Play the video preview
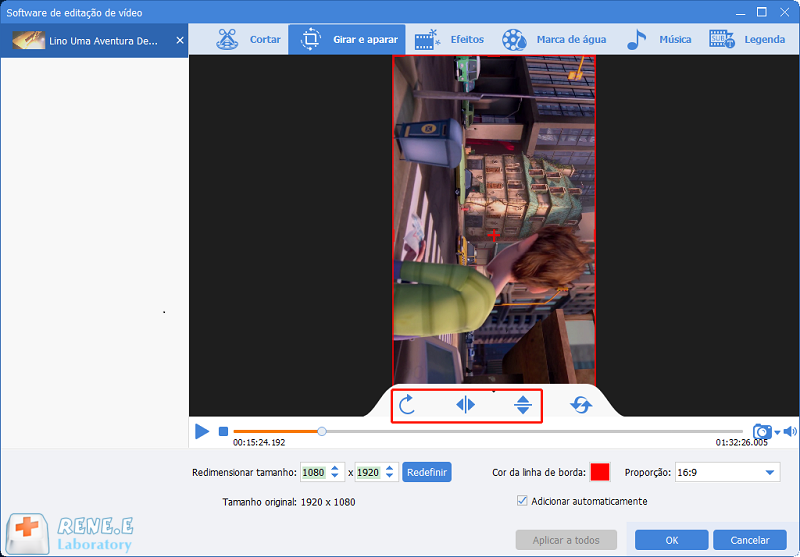 click(202, 432)
